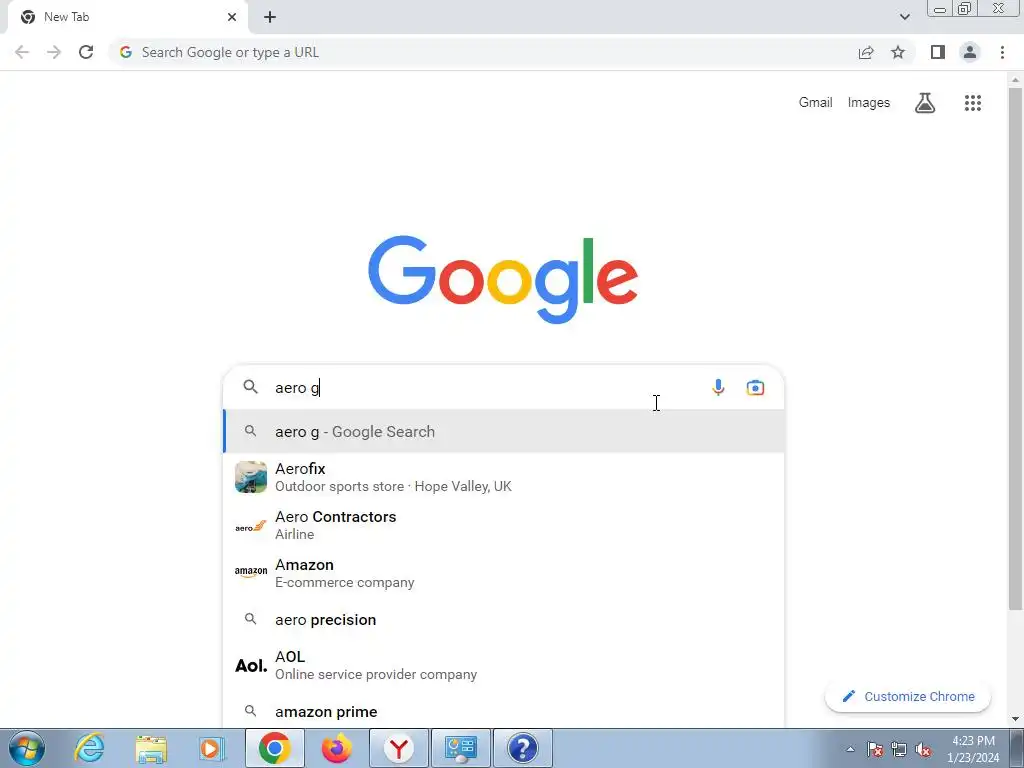Reload the current page
Image resolution: width=1024 pixels, height=768 pixels.
(86, 52)
